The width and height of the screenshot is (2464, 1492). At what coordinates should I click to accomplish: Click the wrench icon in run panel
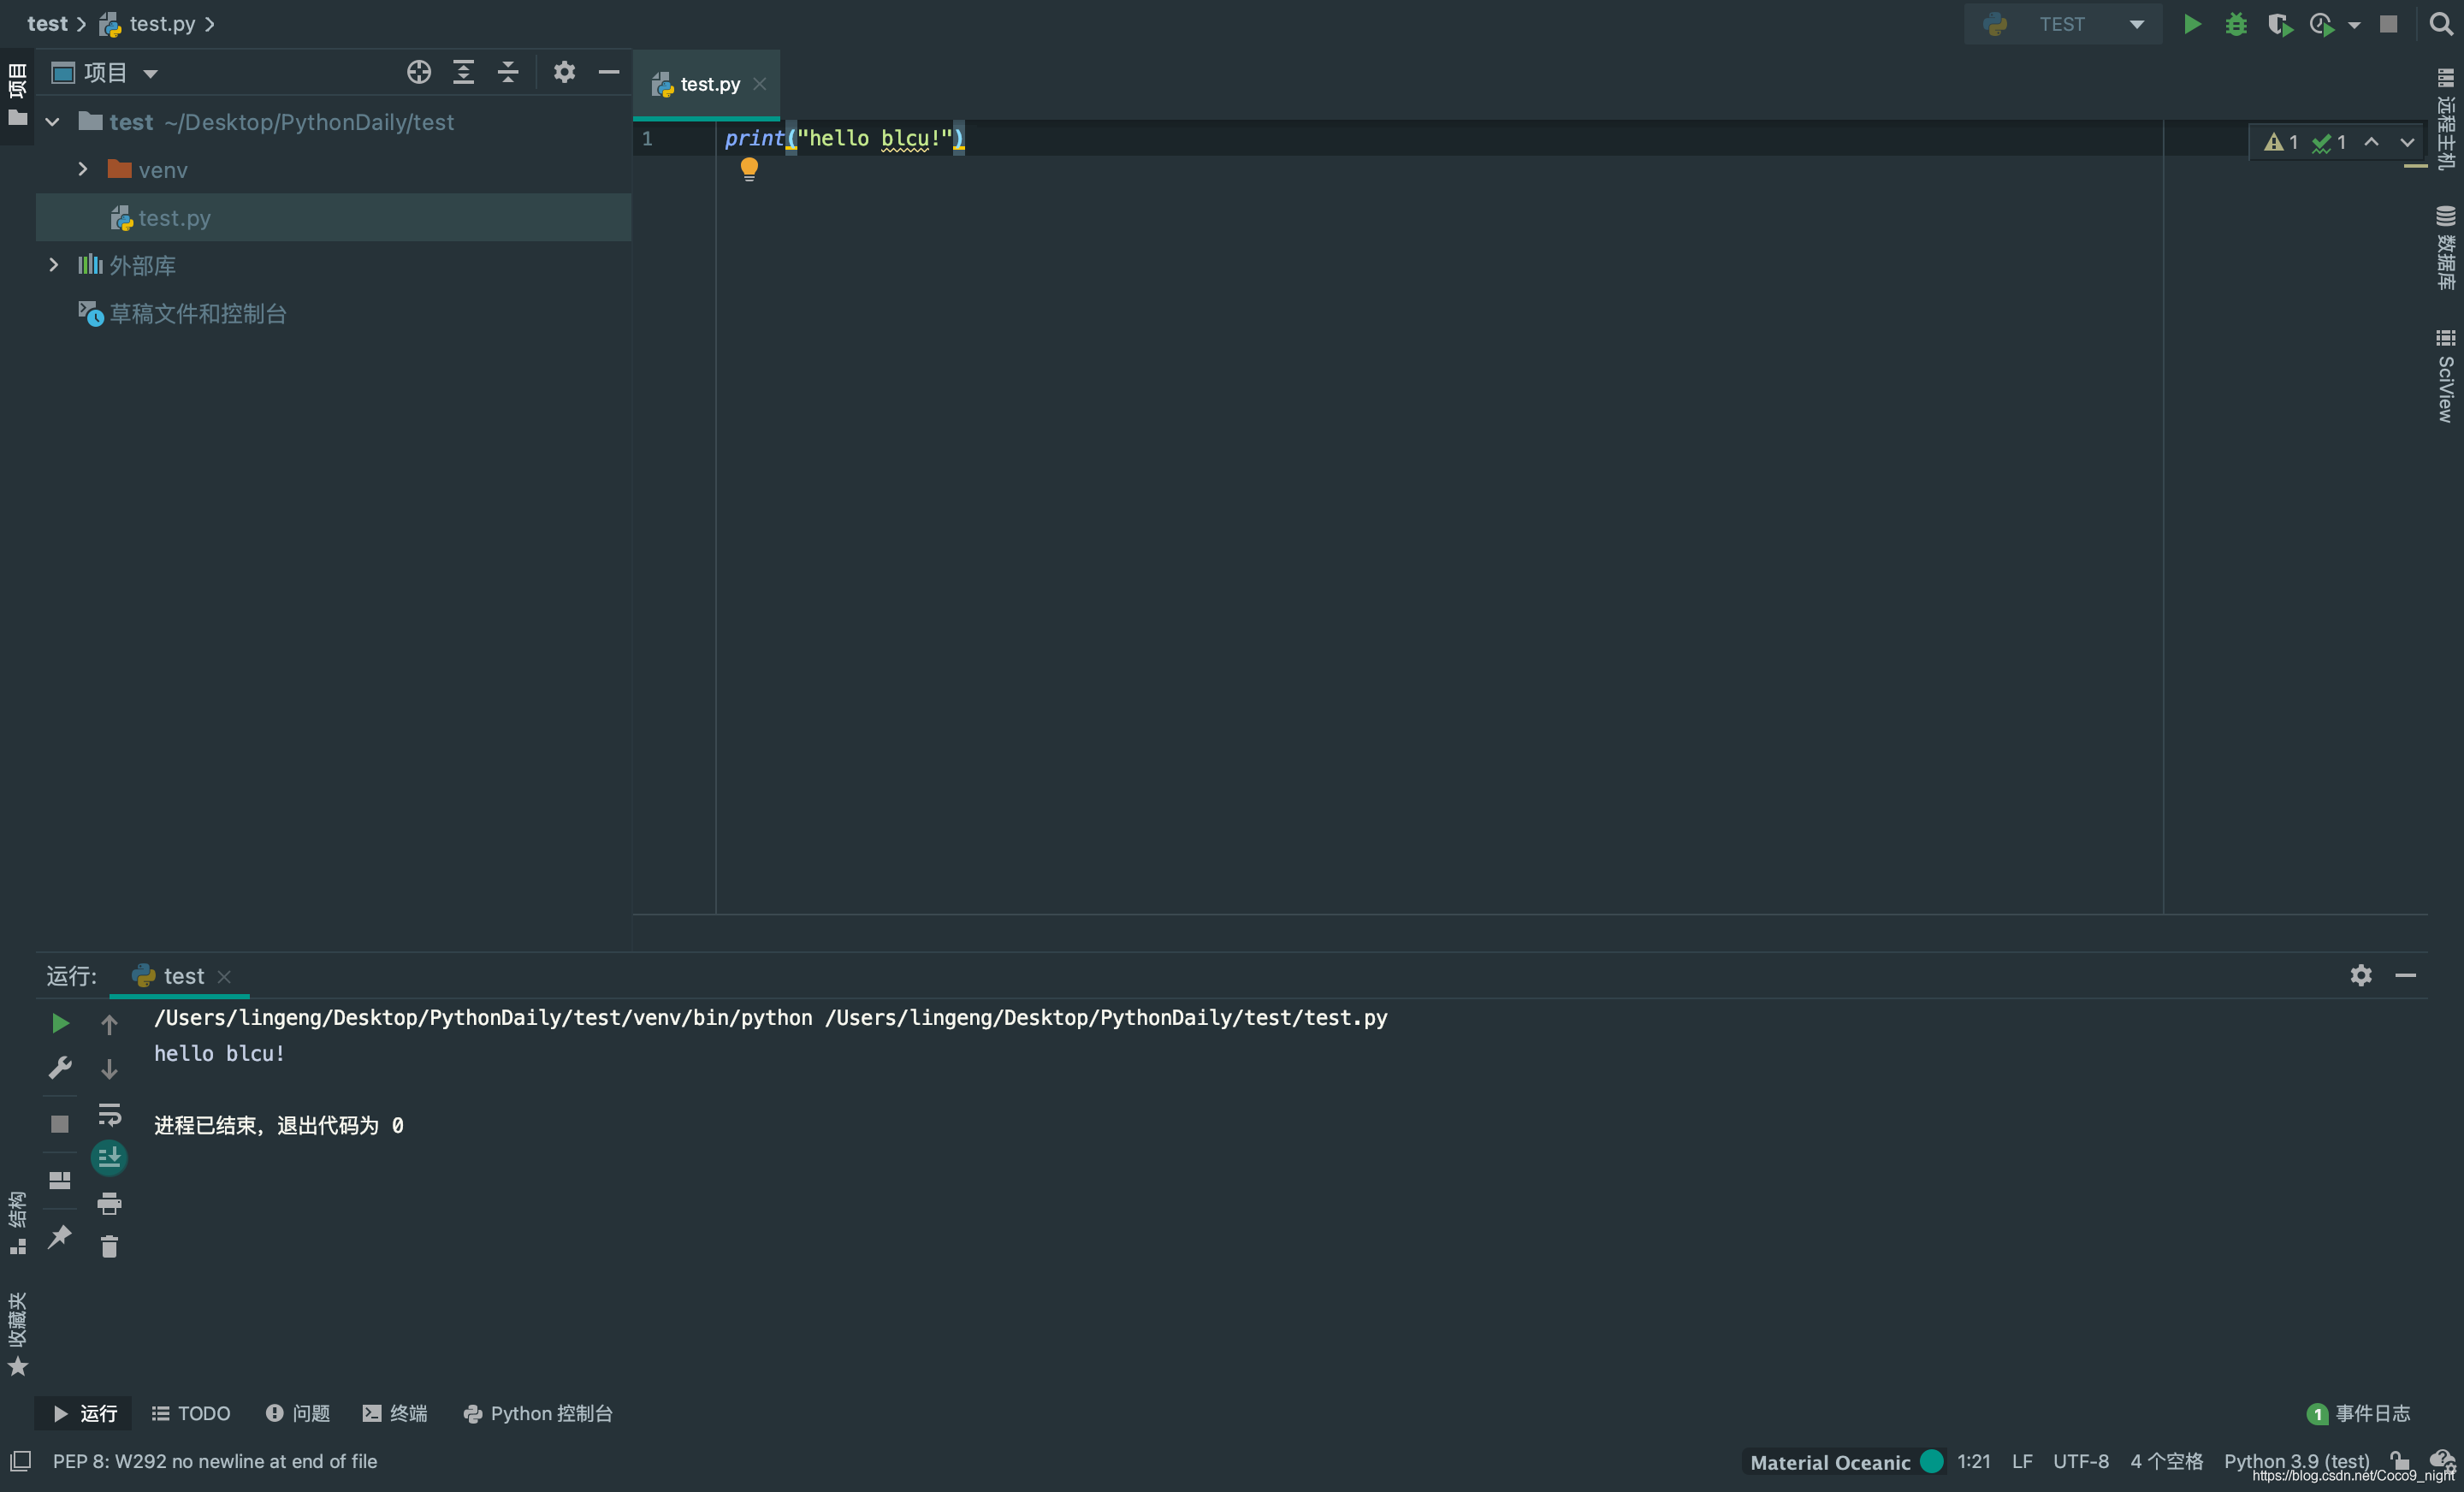pos(60,1067)
